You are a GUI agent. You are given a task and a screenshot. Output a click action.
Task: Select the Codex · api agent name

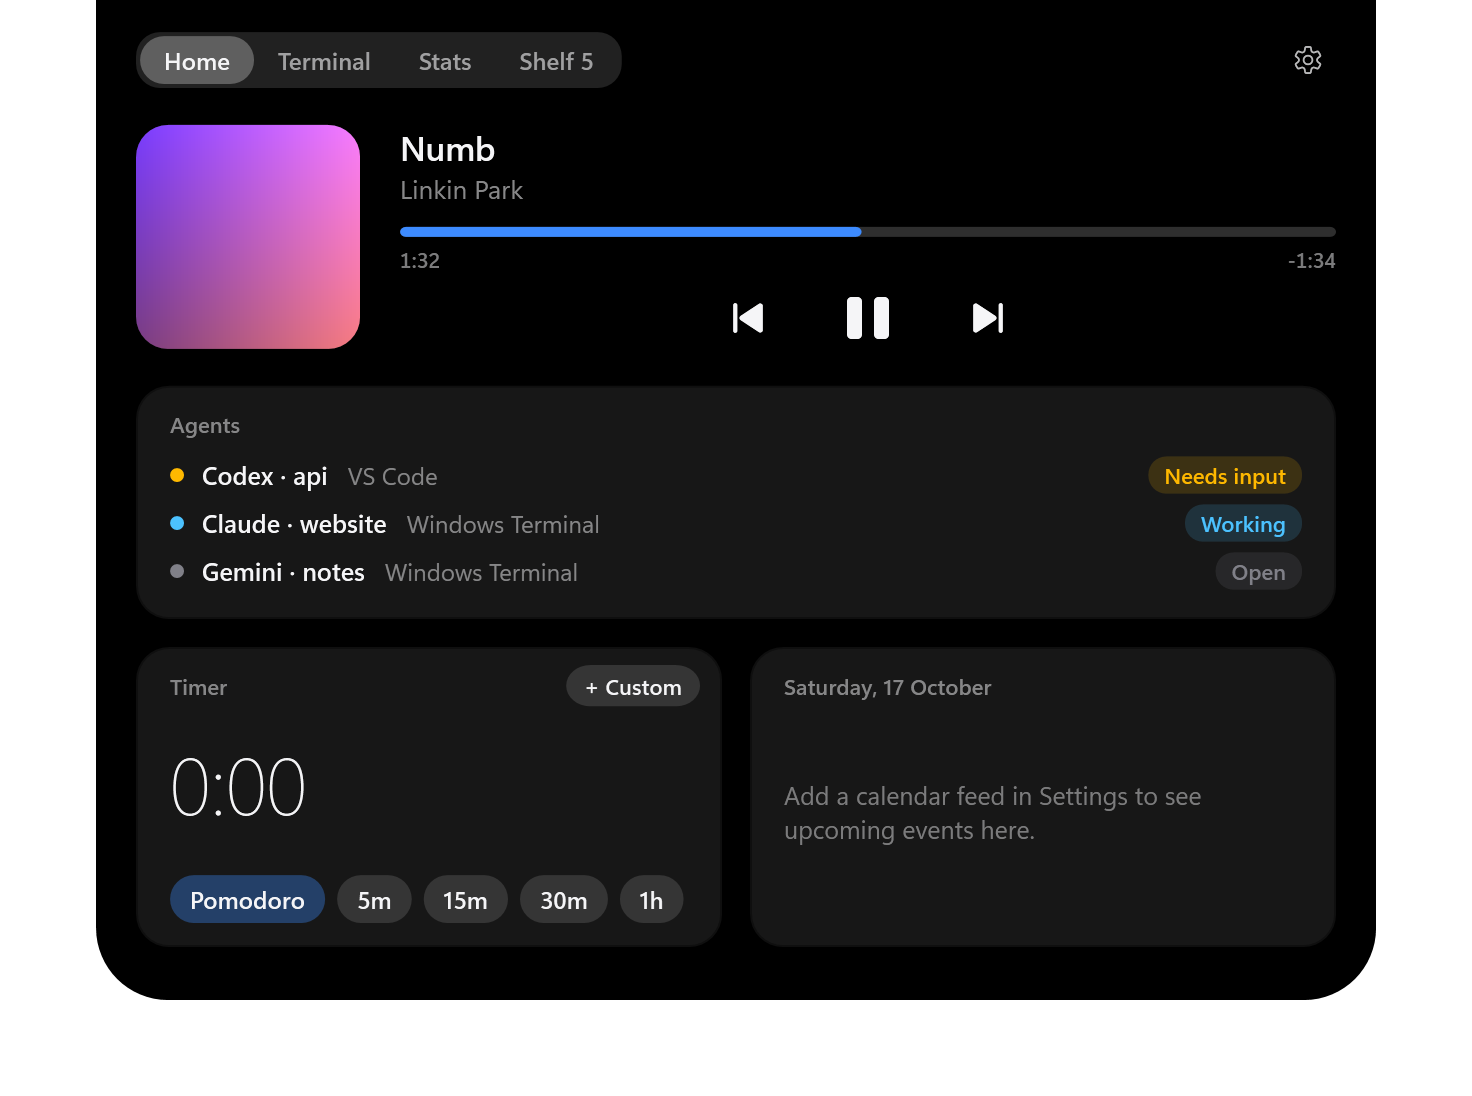[265, 476]
